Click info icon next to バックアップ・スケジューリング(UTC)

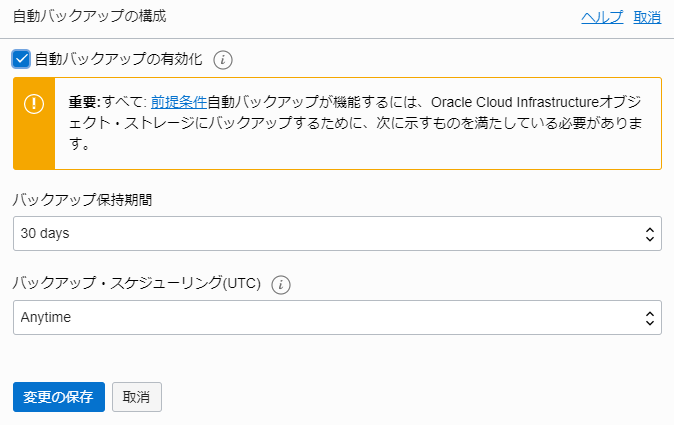(x=281, y=284)
